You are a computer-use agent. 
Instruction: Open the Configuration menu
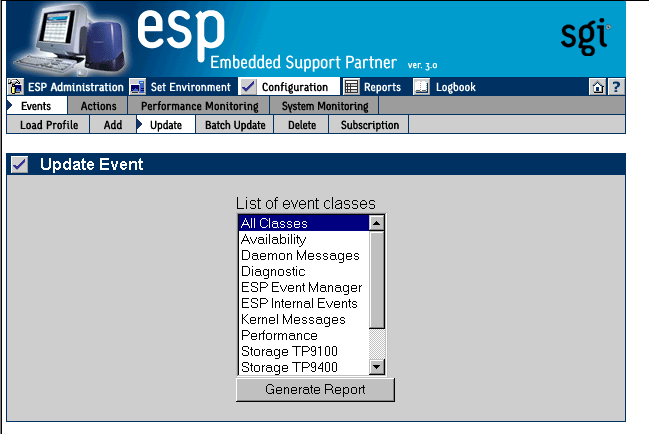(x=295, y=87)
